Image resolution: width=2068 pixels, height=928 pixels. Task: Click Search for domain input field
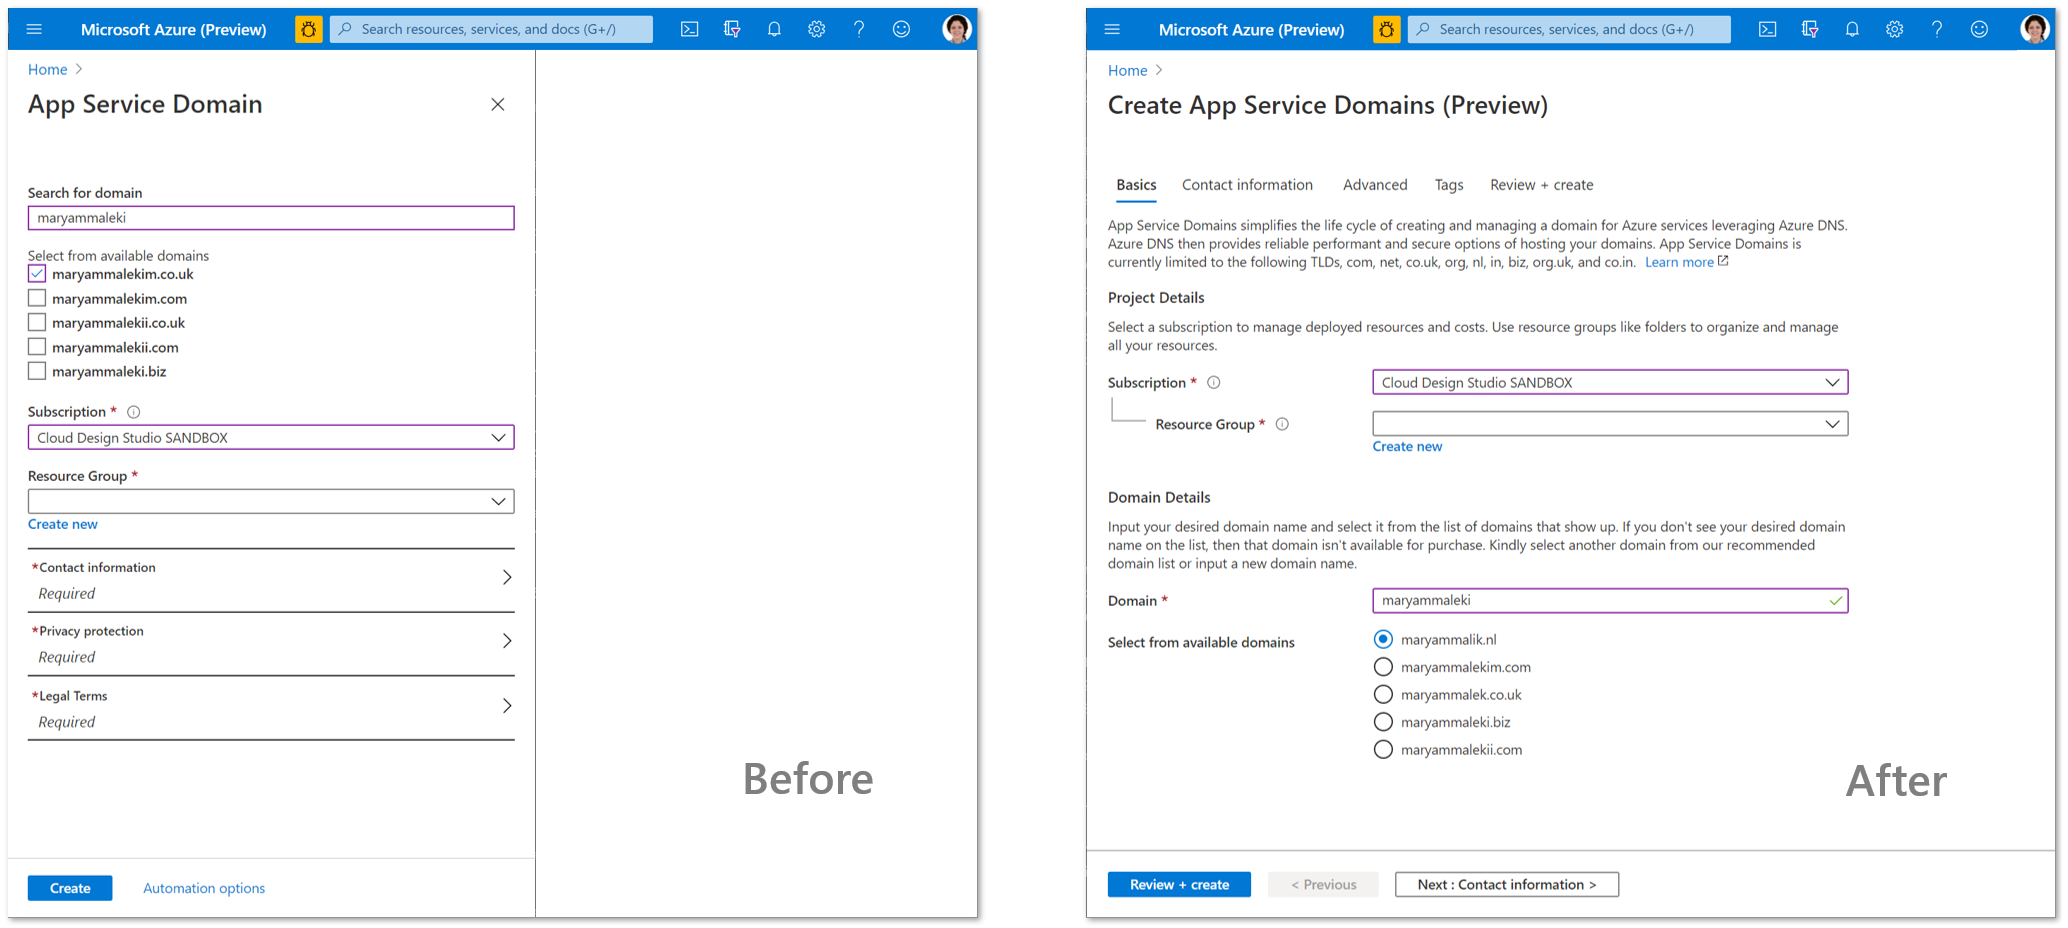pyautogui.click(x=271, y=218)
